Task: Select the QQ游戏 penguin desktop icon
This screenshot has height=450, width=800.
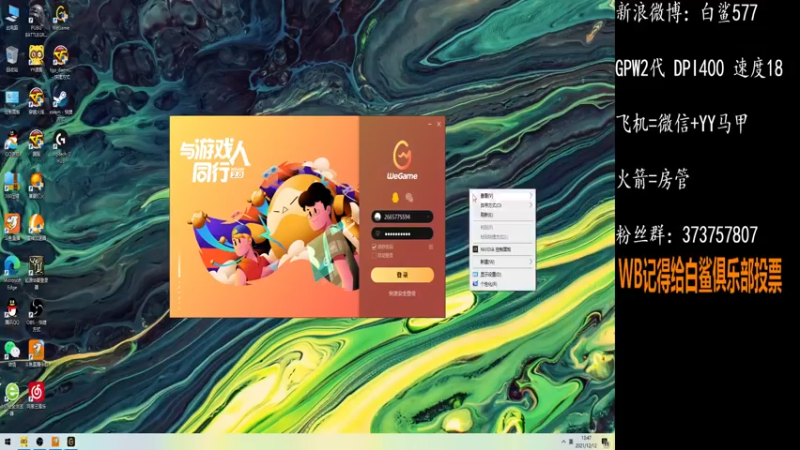Action: click(12, 142)
